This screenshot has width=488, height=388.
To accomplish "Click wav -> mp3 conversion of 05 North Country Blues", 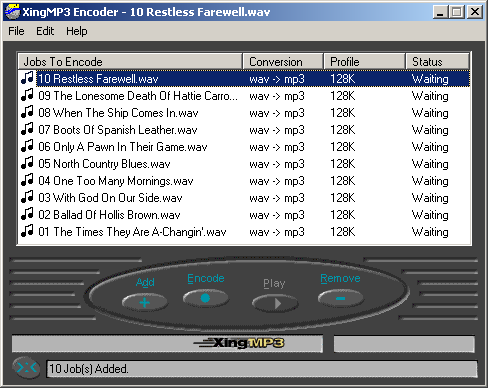I will 277,164.
